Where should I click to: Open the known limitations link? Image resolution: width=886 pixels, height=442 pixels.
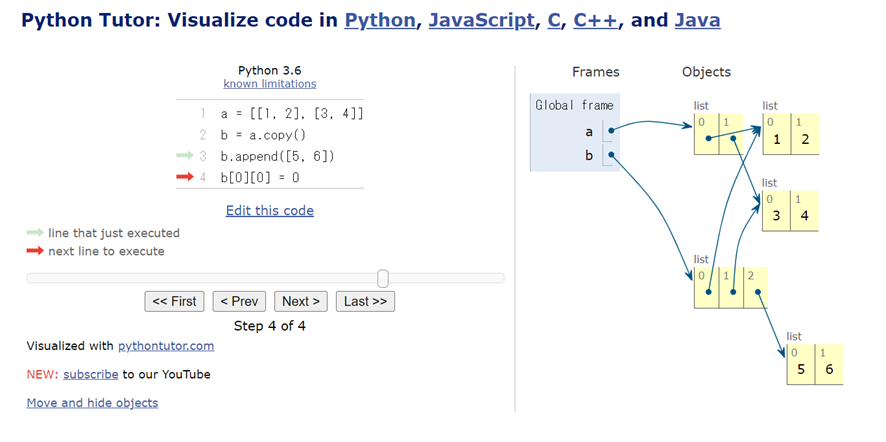point(270,84)
